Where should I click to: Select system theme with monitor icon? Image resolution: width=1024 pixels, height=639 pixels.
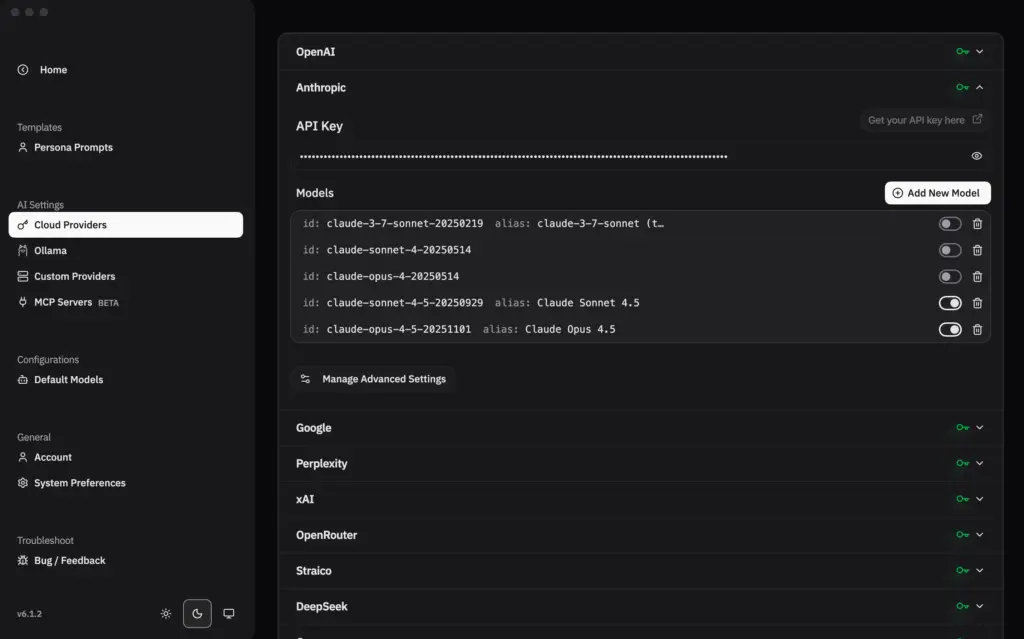[229, 613]
